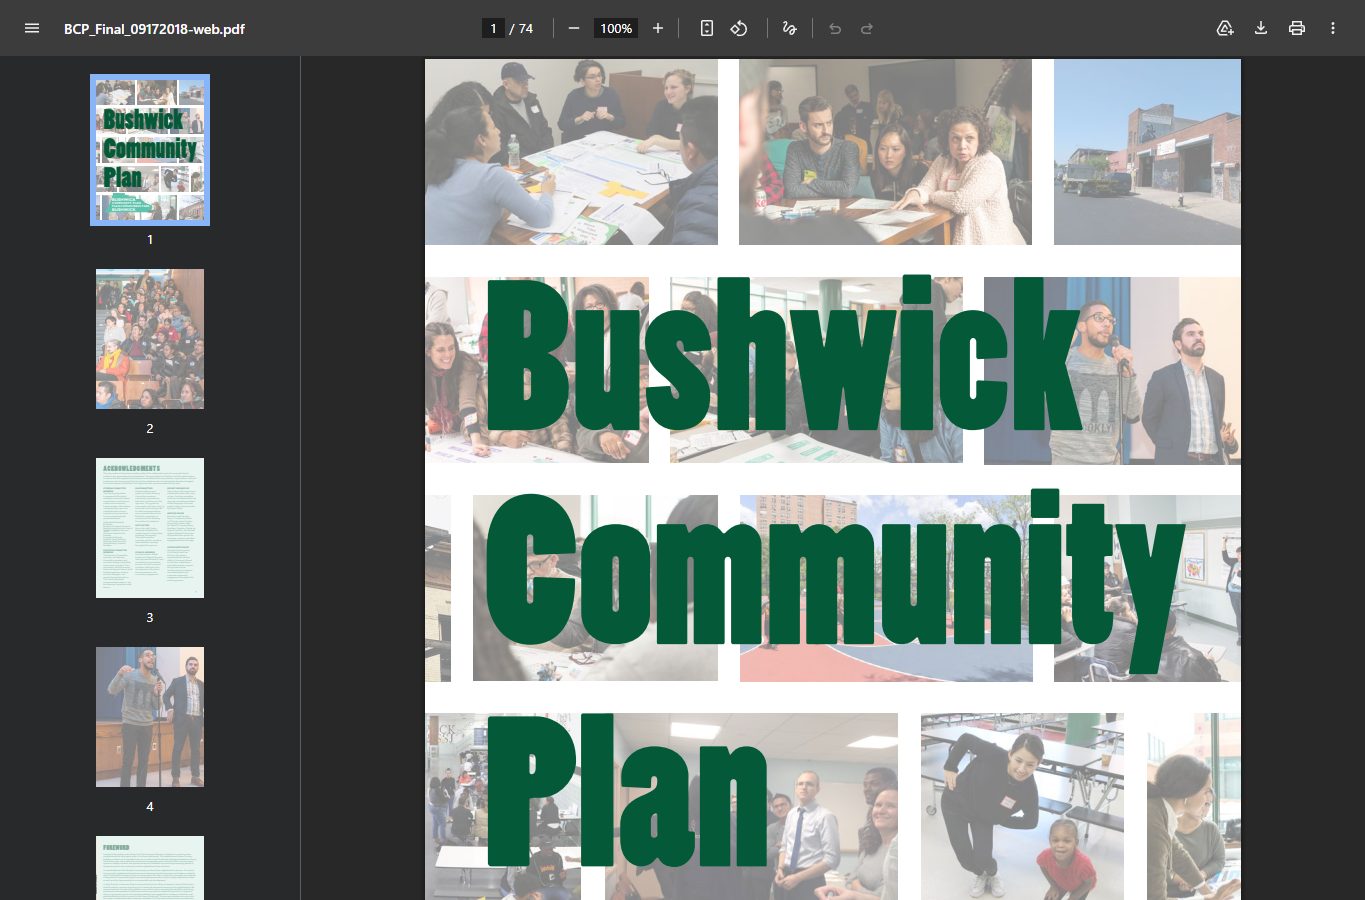
Task: Download the PDF file
Action: [x=1261, y=28]
